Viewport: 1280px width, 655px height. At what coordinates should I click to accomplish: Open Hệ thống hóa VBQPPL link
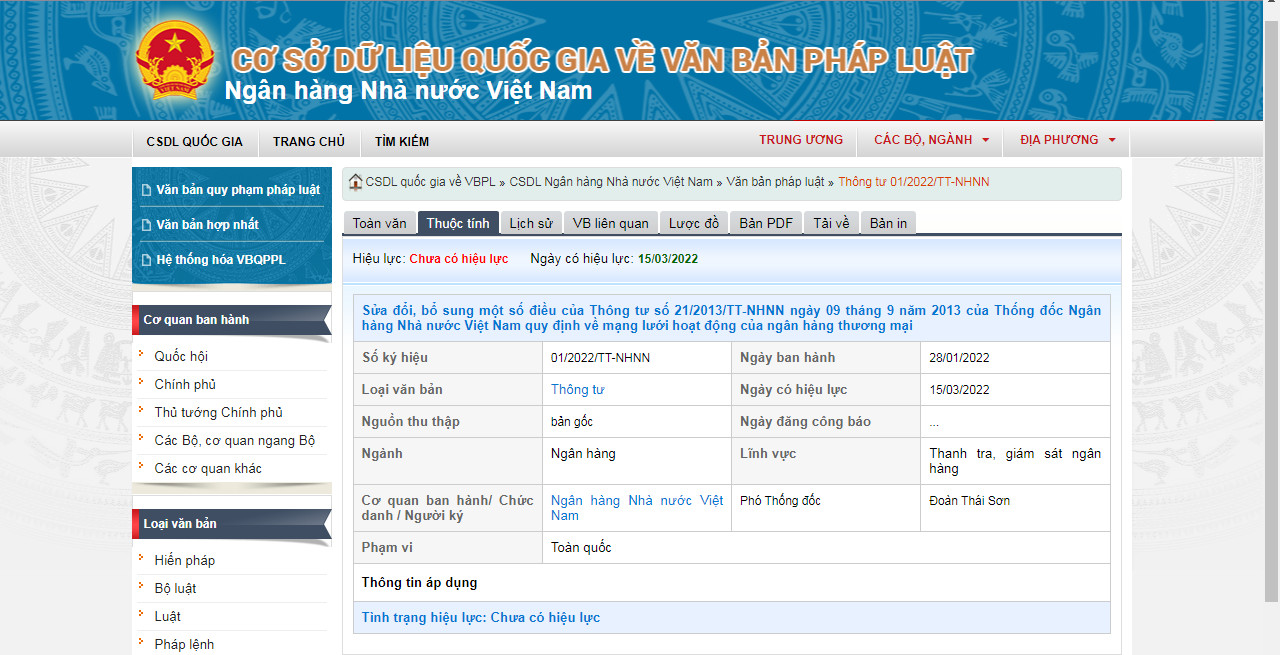tap(221, 260)
